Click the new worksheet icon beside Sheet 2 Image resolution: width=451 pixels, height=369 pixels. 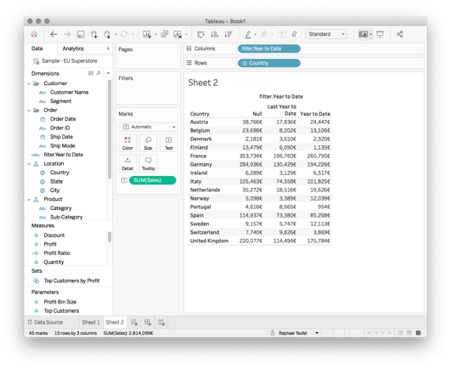(x=134, y=322)
